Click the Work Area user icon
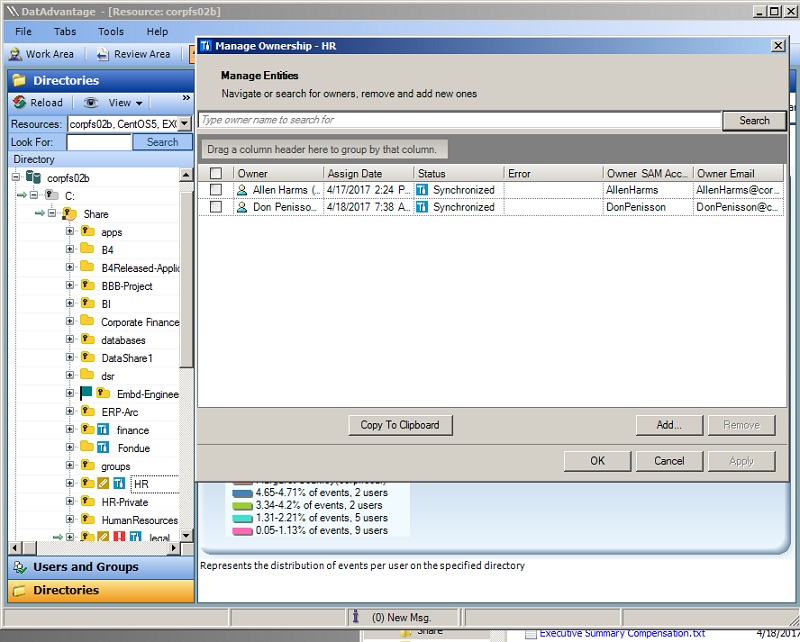Viewport: 800px width, 642px height. 15,54
